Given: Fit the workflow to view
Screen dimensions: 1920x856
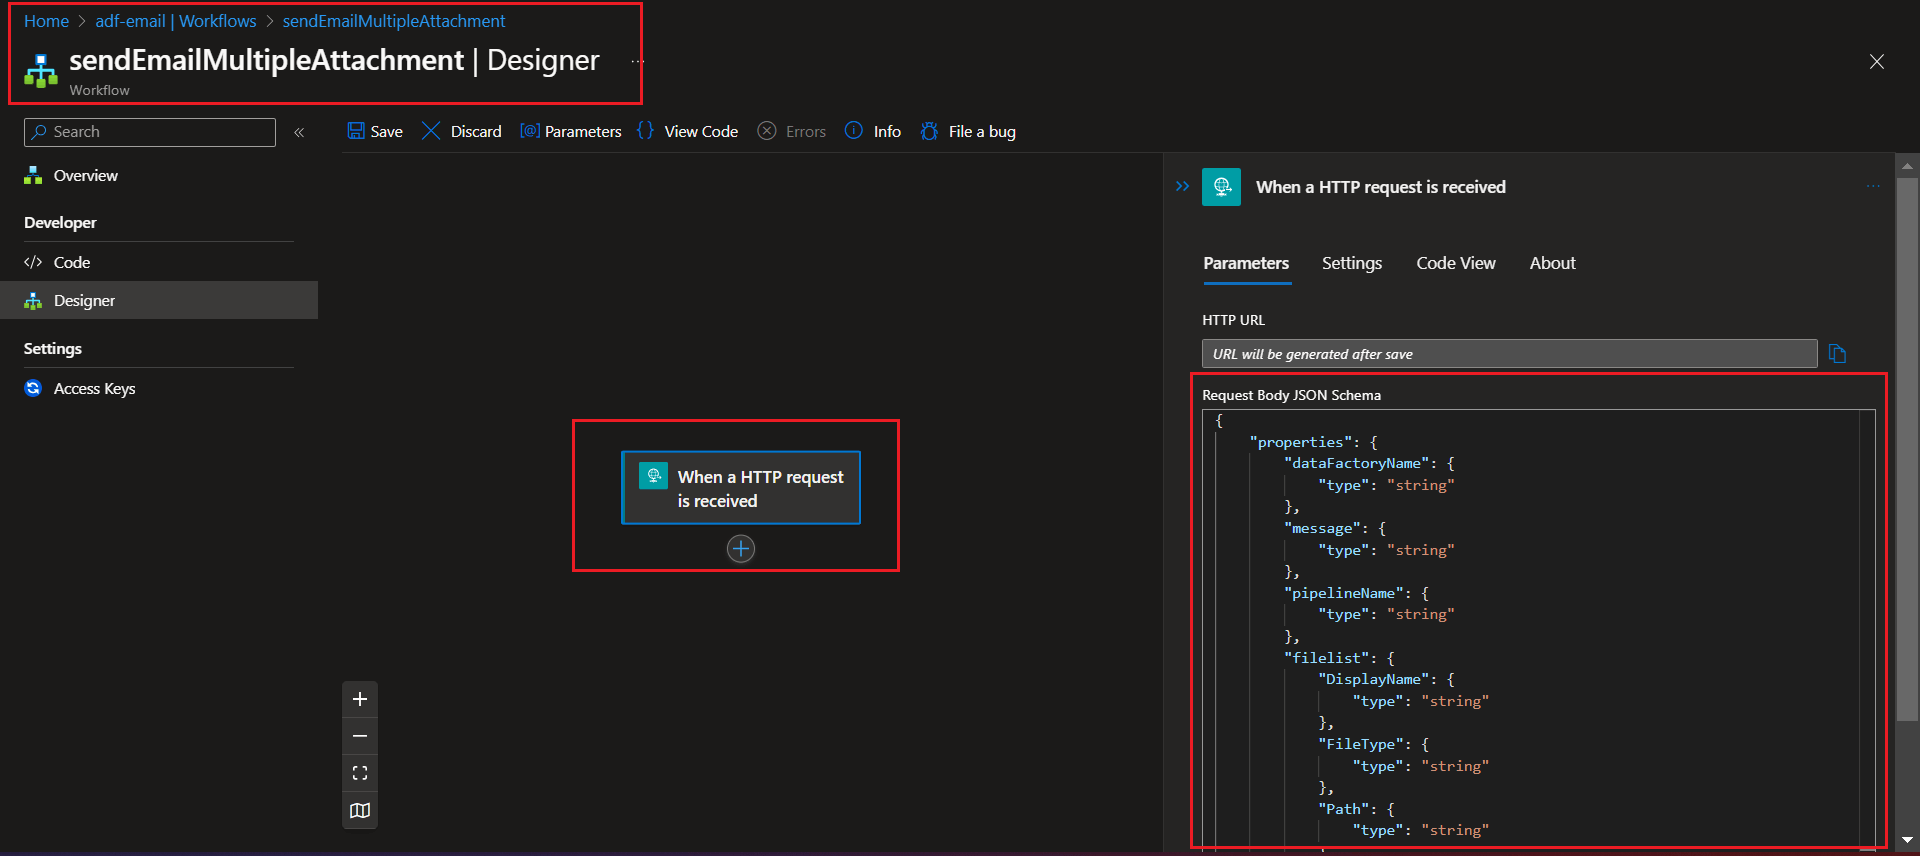Looking at the screenshot, I should click(360, 773).
